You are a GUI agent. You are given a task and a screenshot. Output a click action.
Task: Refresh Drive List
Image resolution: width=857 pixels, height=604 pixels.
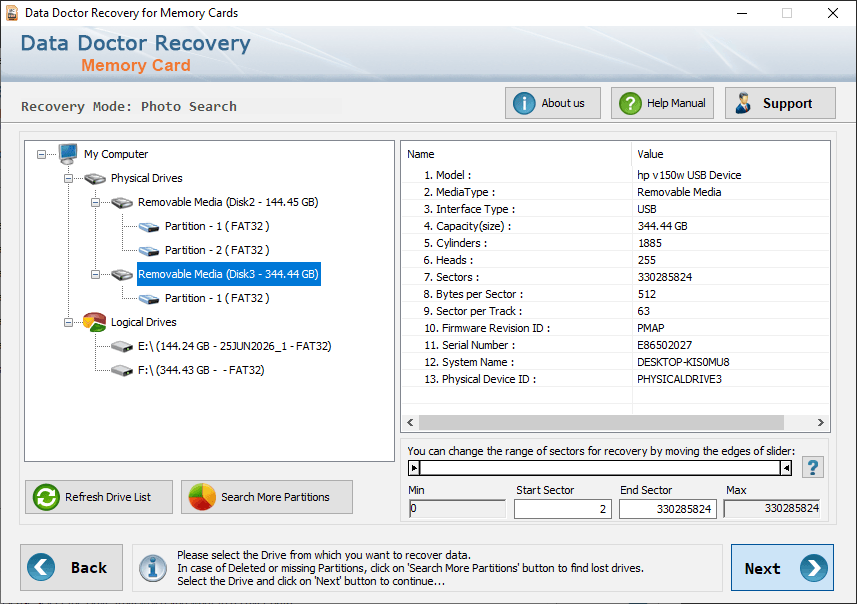coord(99,497)
